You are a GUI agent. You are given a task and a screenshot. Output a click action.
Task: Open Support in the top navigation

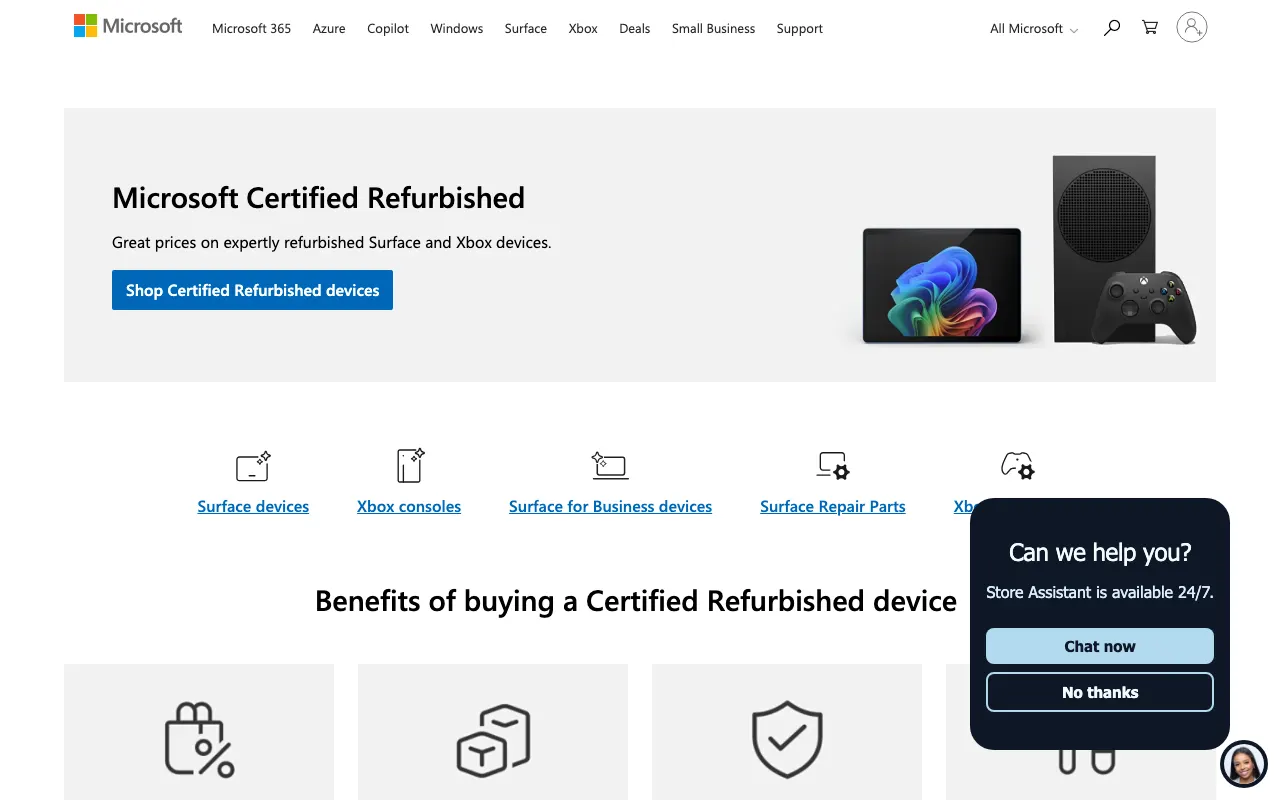(x=800, y=29)
